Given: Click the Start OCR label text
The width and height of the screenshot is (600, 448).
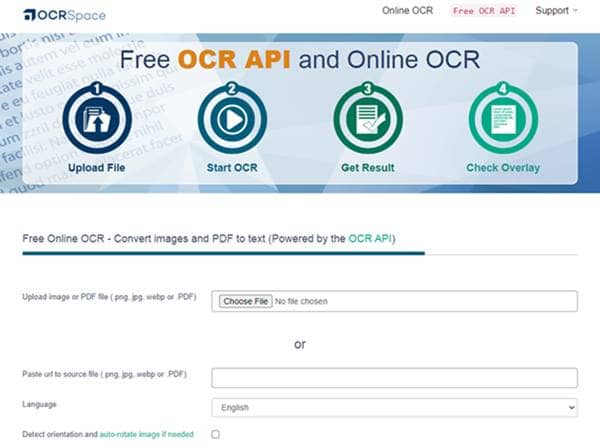Looking at the screenshot, I should click(232, 168).
